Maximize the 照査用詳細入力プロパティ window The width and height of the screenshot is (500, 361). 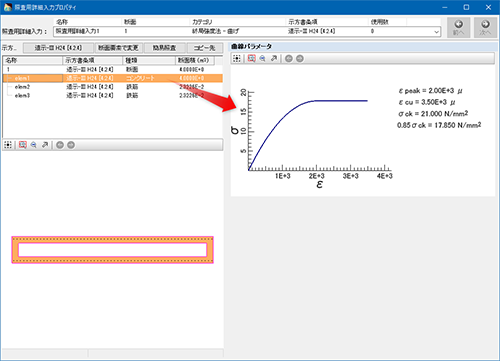[466, 7]
